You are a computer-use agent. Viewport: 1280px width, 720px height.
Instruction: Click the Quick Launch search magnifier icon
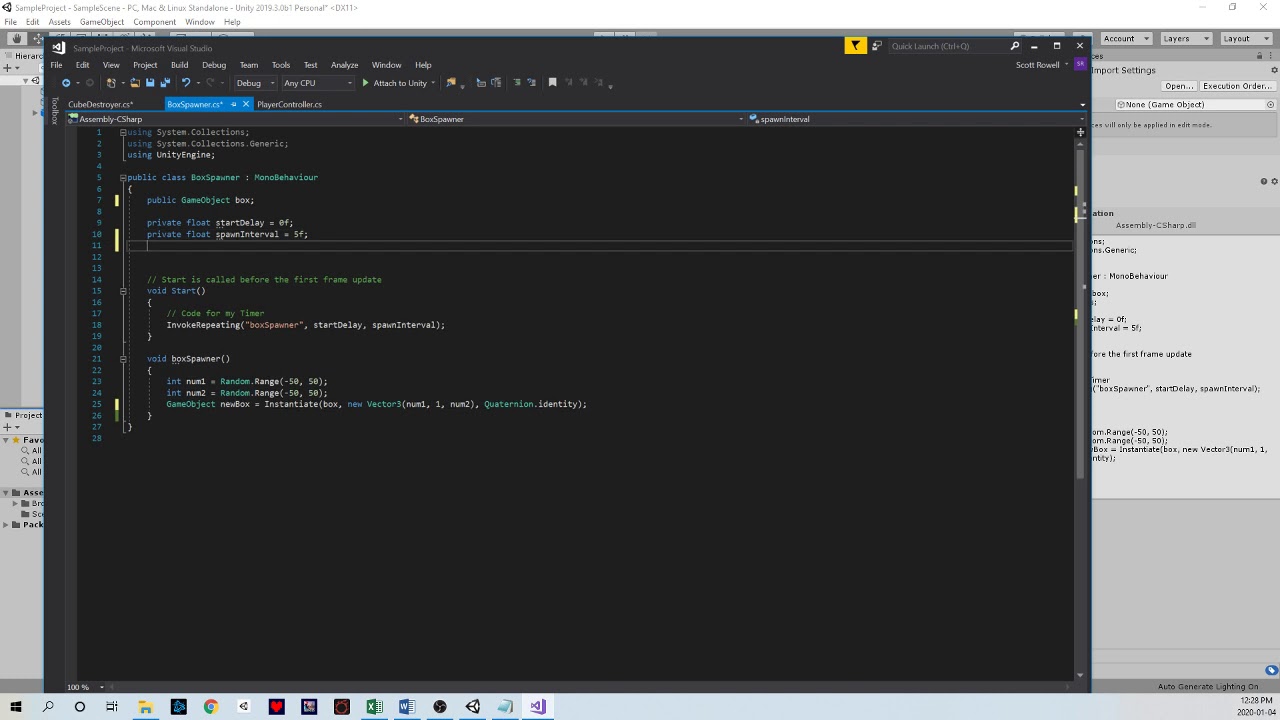1014,46
